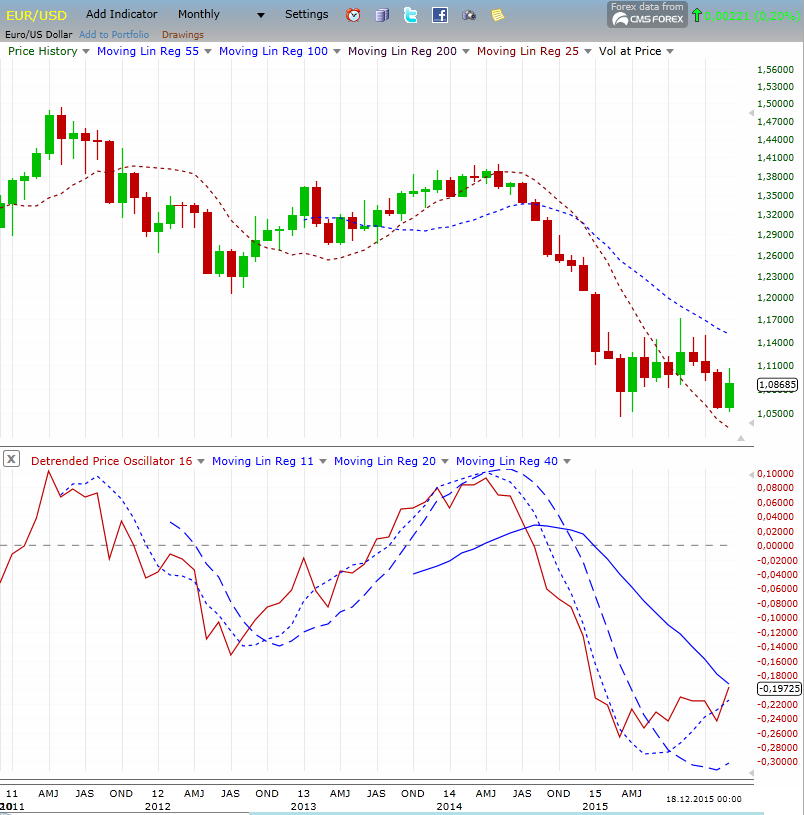Open the Add Indicator menu
The image size is (804, 815).
coord(121,14)
